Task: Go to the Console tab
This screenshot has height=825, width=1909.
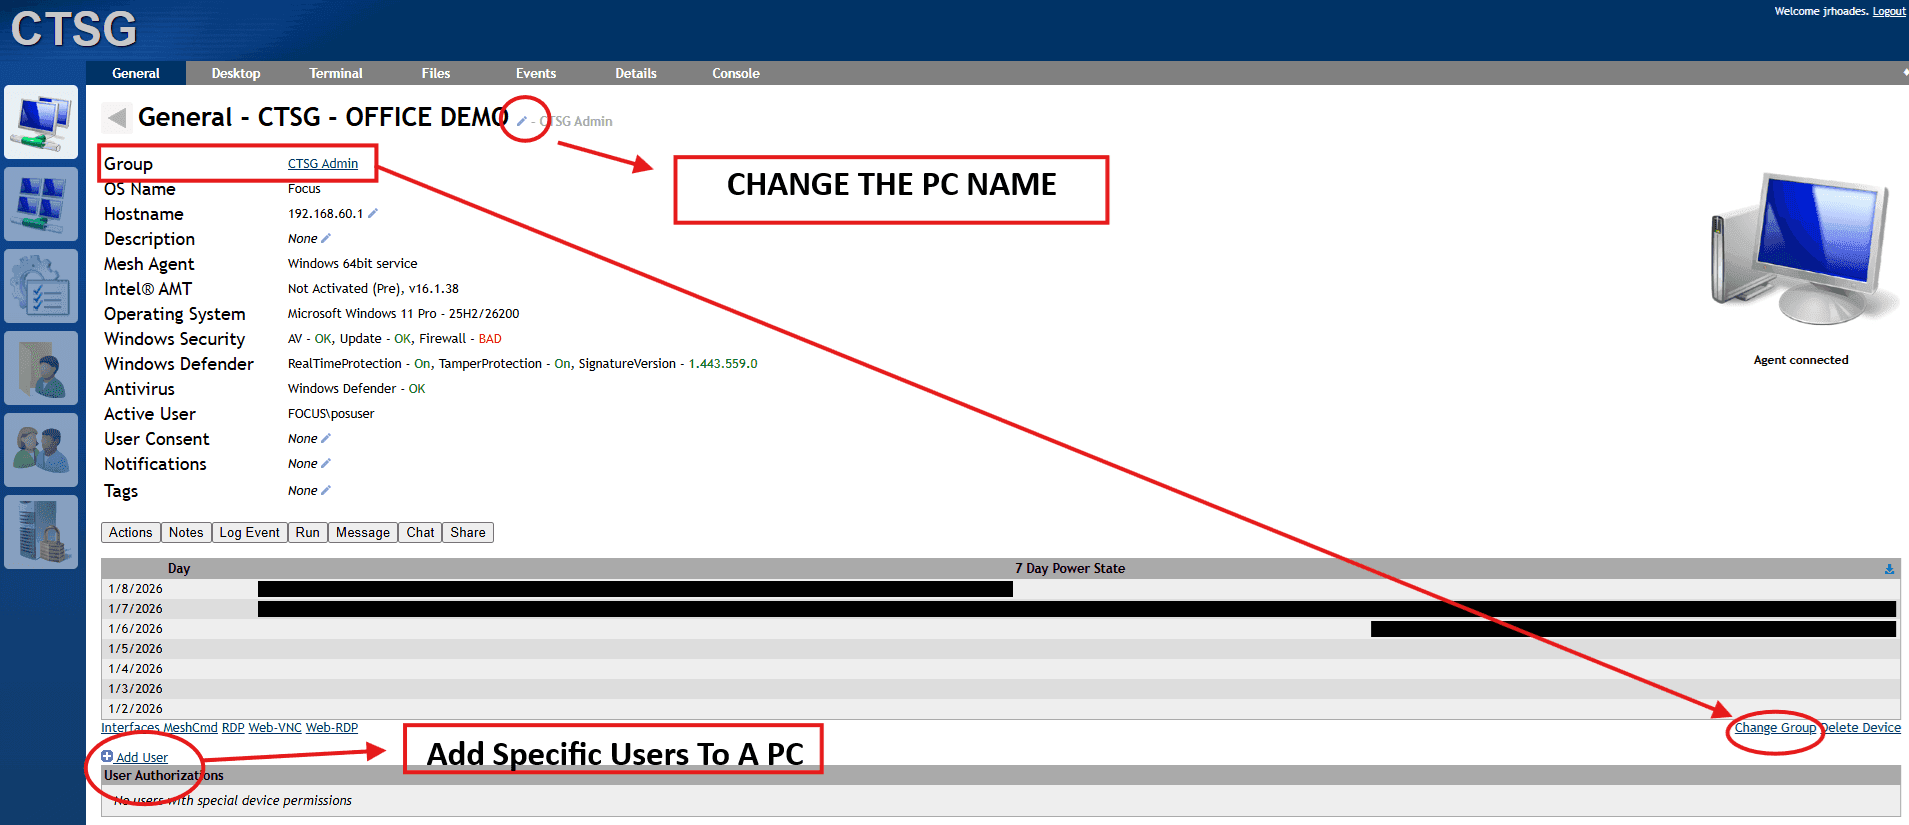Action: click(x=736, y=73)
